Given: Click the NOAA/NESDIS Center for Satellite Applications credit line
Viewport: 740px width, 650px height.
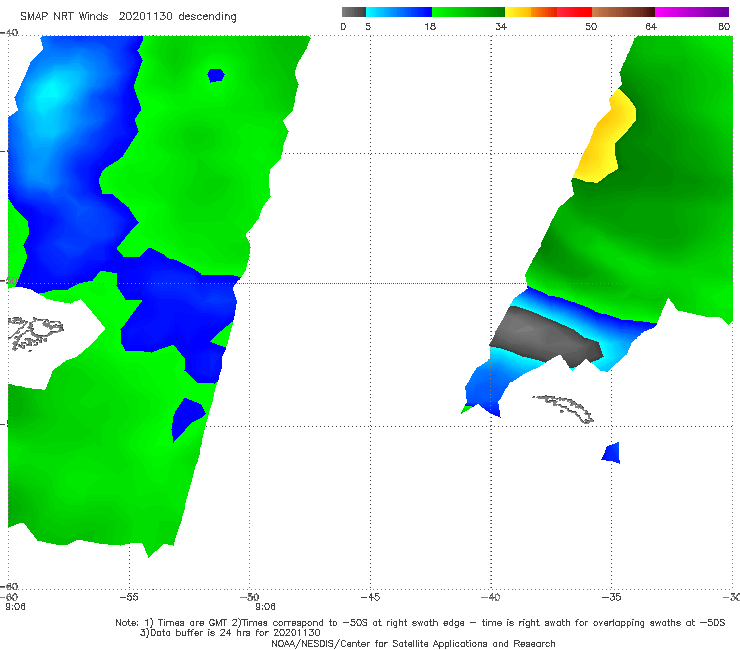Looking at the screenshot, I should (x=413, y=643).
